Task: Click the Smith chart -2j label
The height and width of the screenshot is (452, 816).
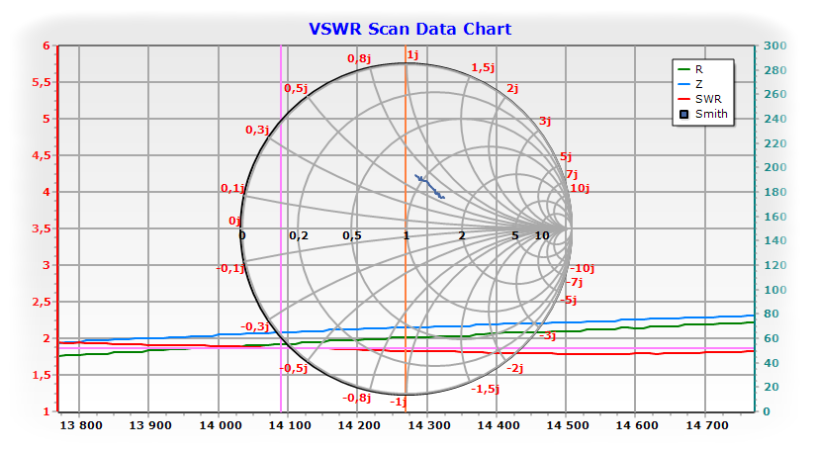Action: (x=515, y=368)
